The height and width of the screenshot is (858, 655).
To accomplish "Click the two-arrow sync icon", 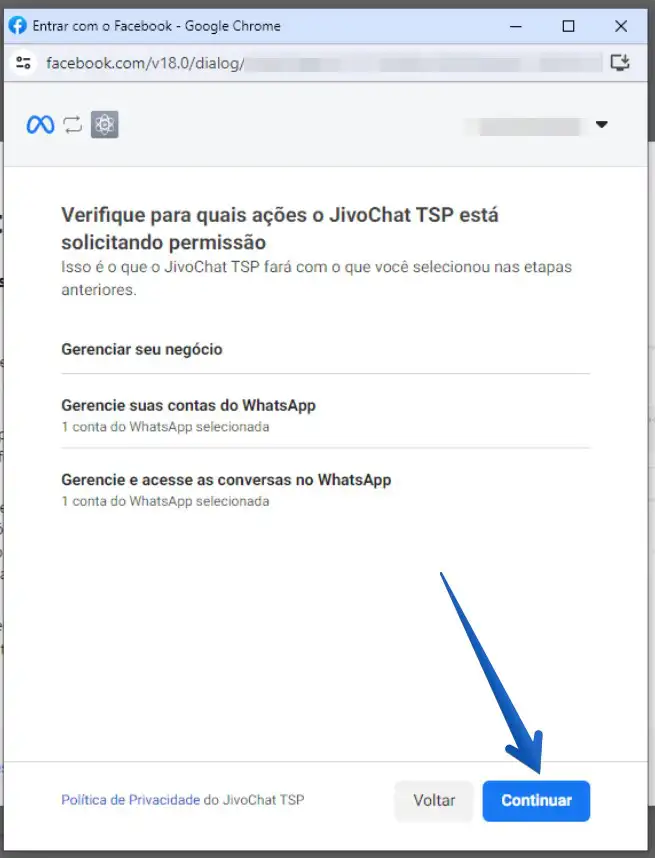I will 73,125.
